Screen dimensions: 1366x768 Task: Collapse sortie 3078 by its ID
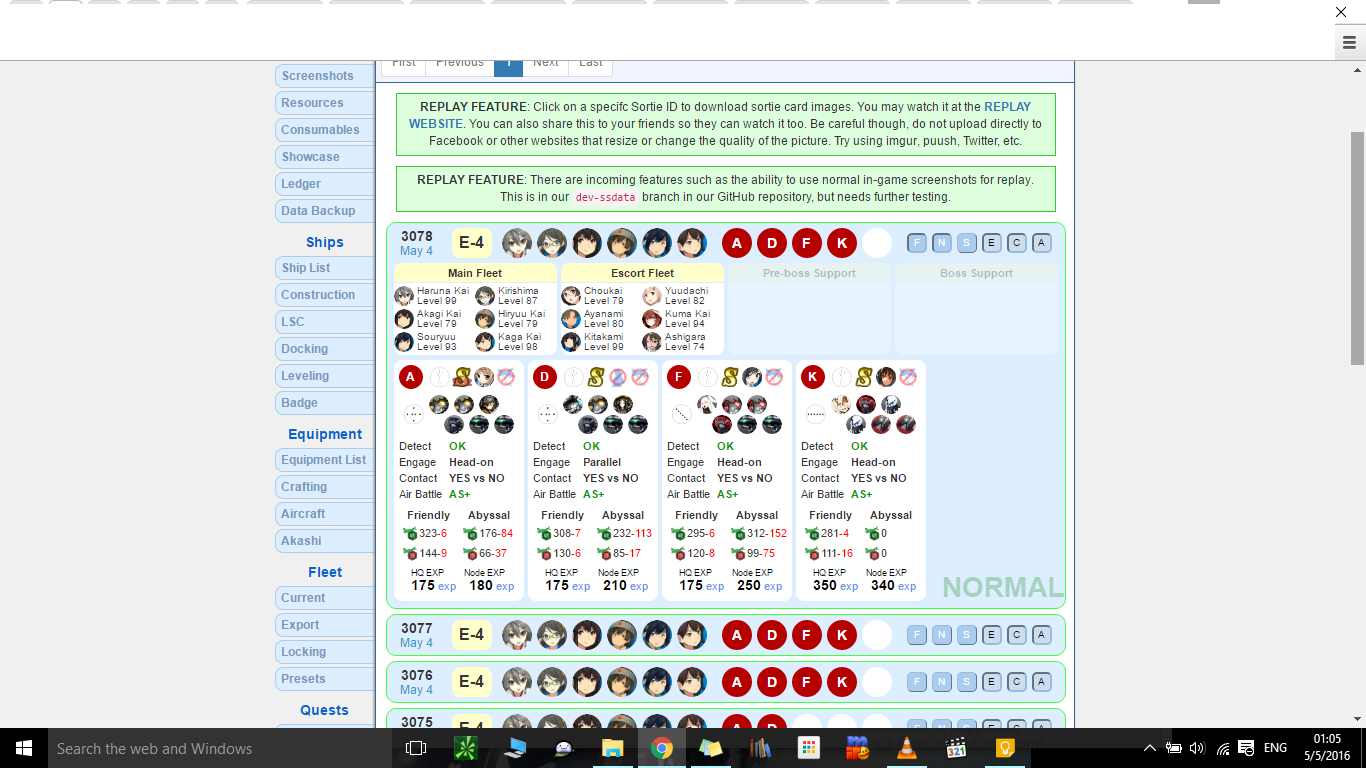pyautogui.click(x=417, y=237)
